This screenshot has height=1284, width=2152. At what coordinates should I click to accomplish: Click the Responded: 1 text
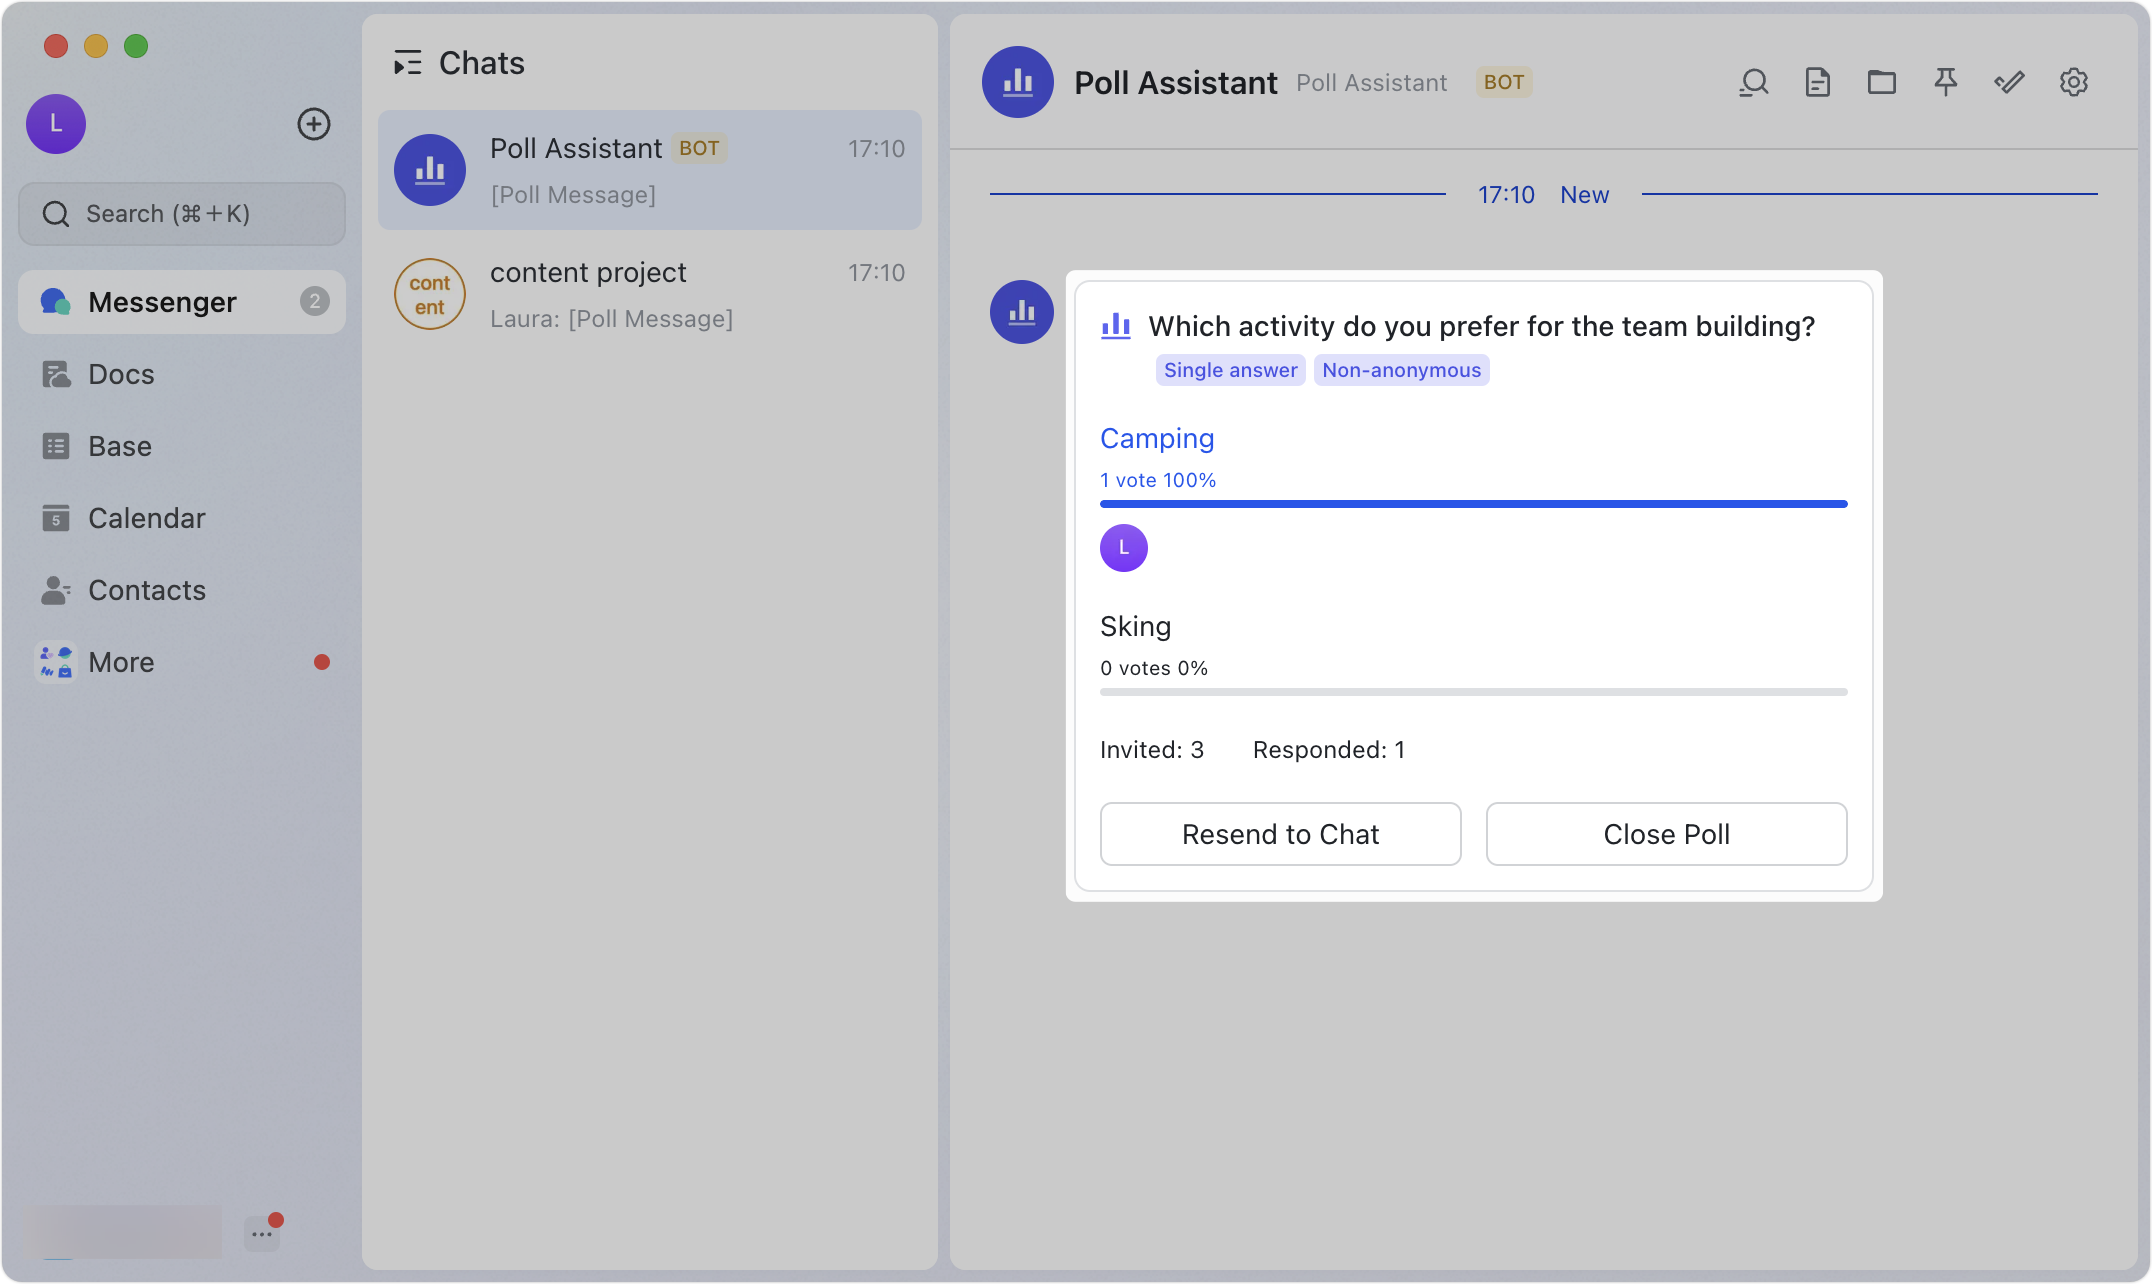pos(1329,750)
